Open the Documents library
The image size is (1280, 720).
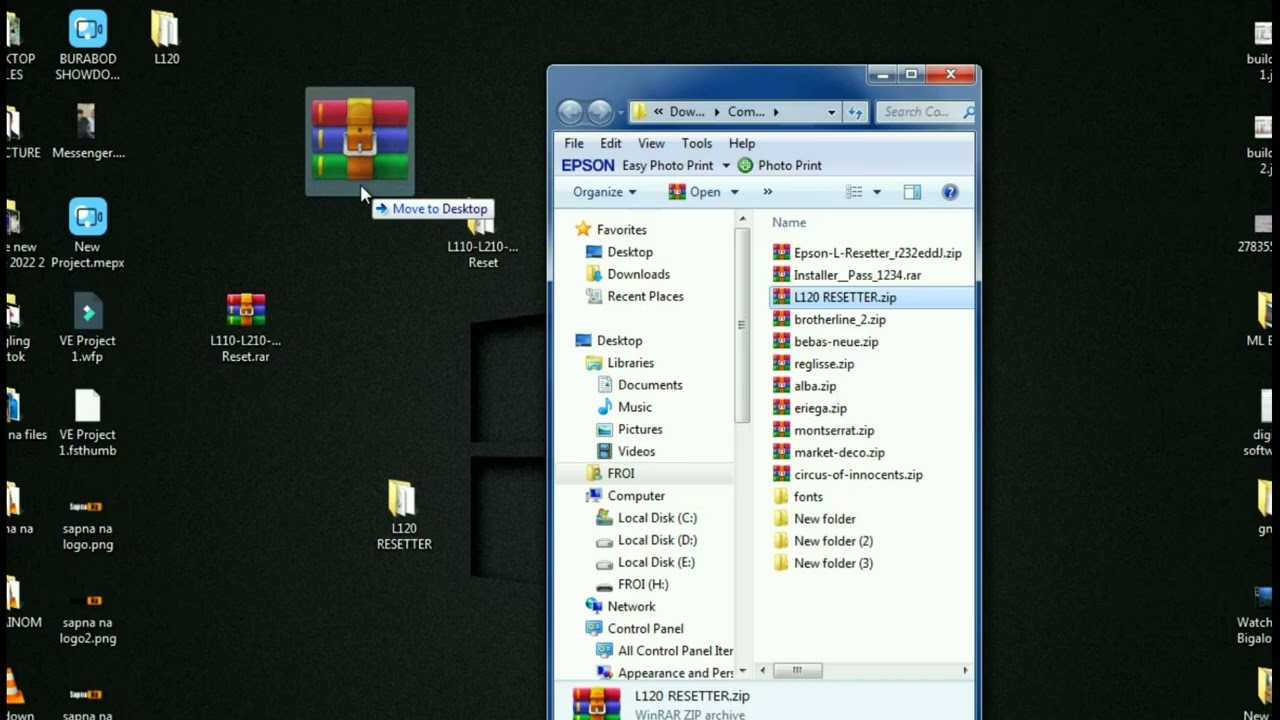639,385
